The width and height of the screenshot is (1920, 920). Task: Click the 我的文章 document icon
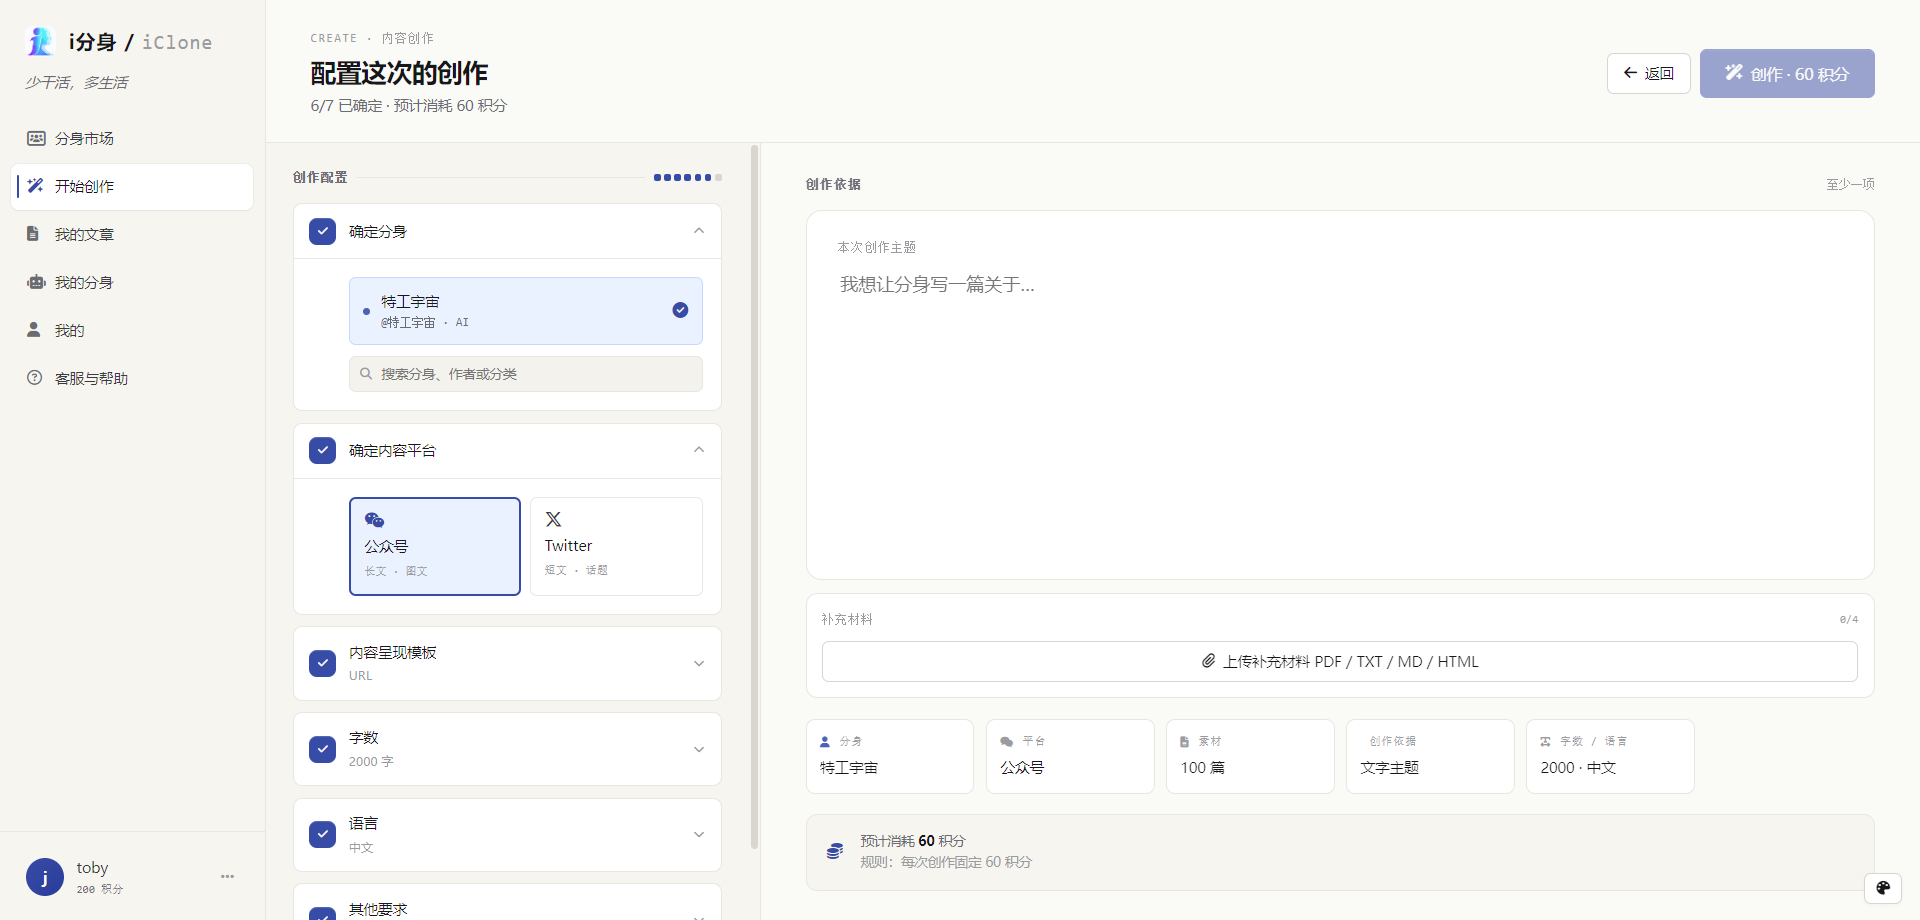click(33, 234)
